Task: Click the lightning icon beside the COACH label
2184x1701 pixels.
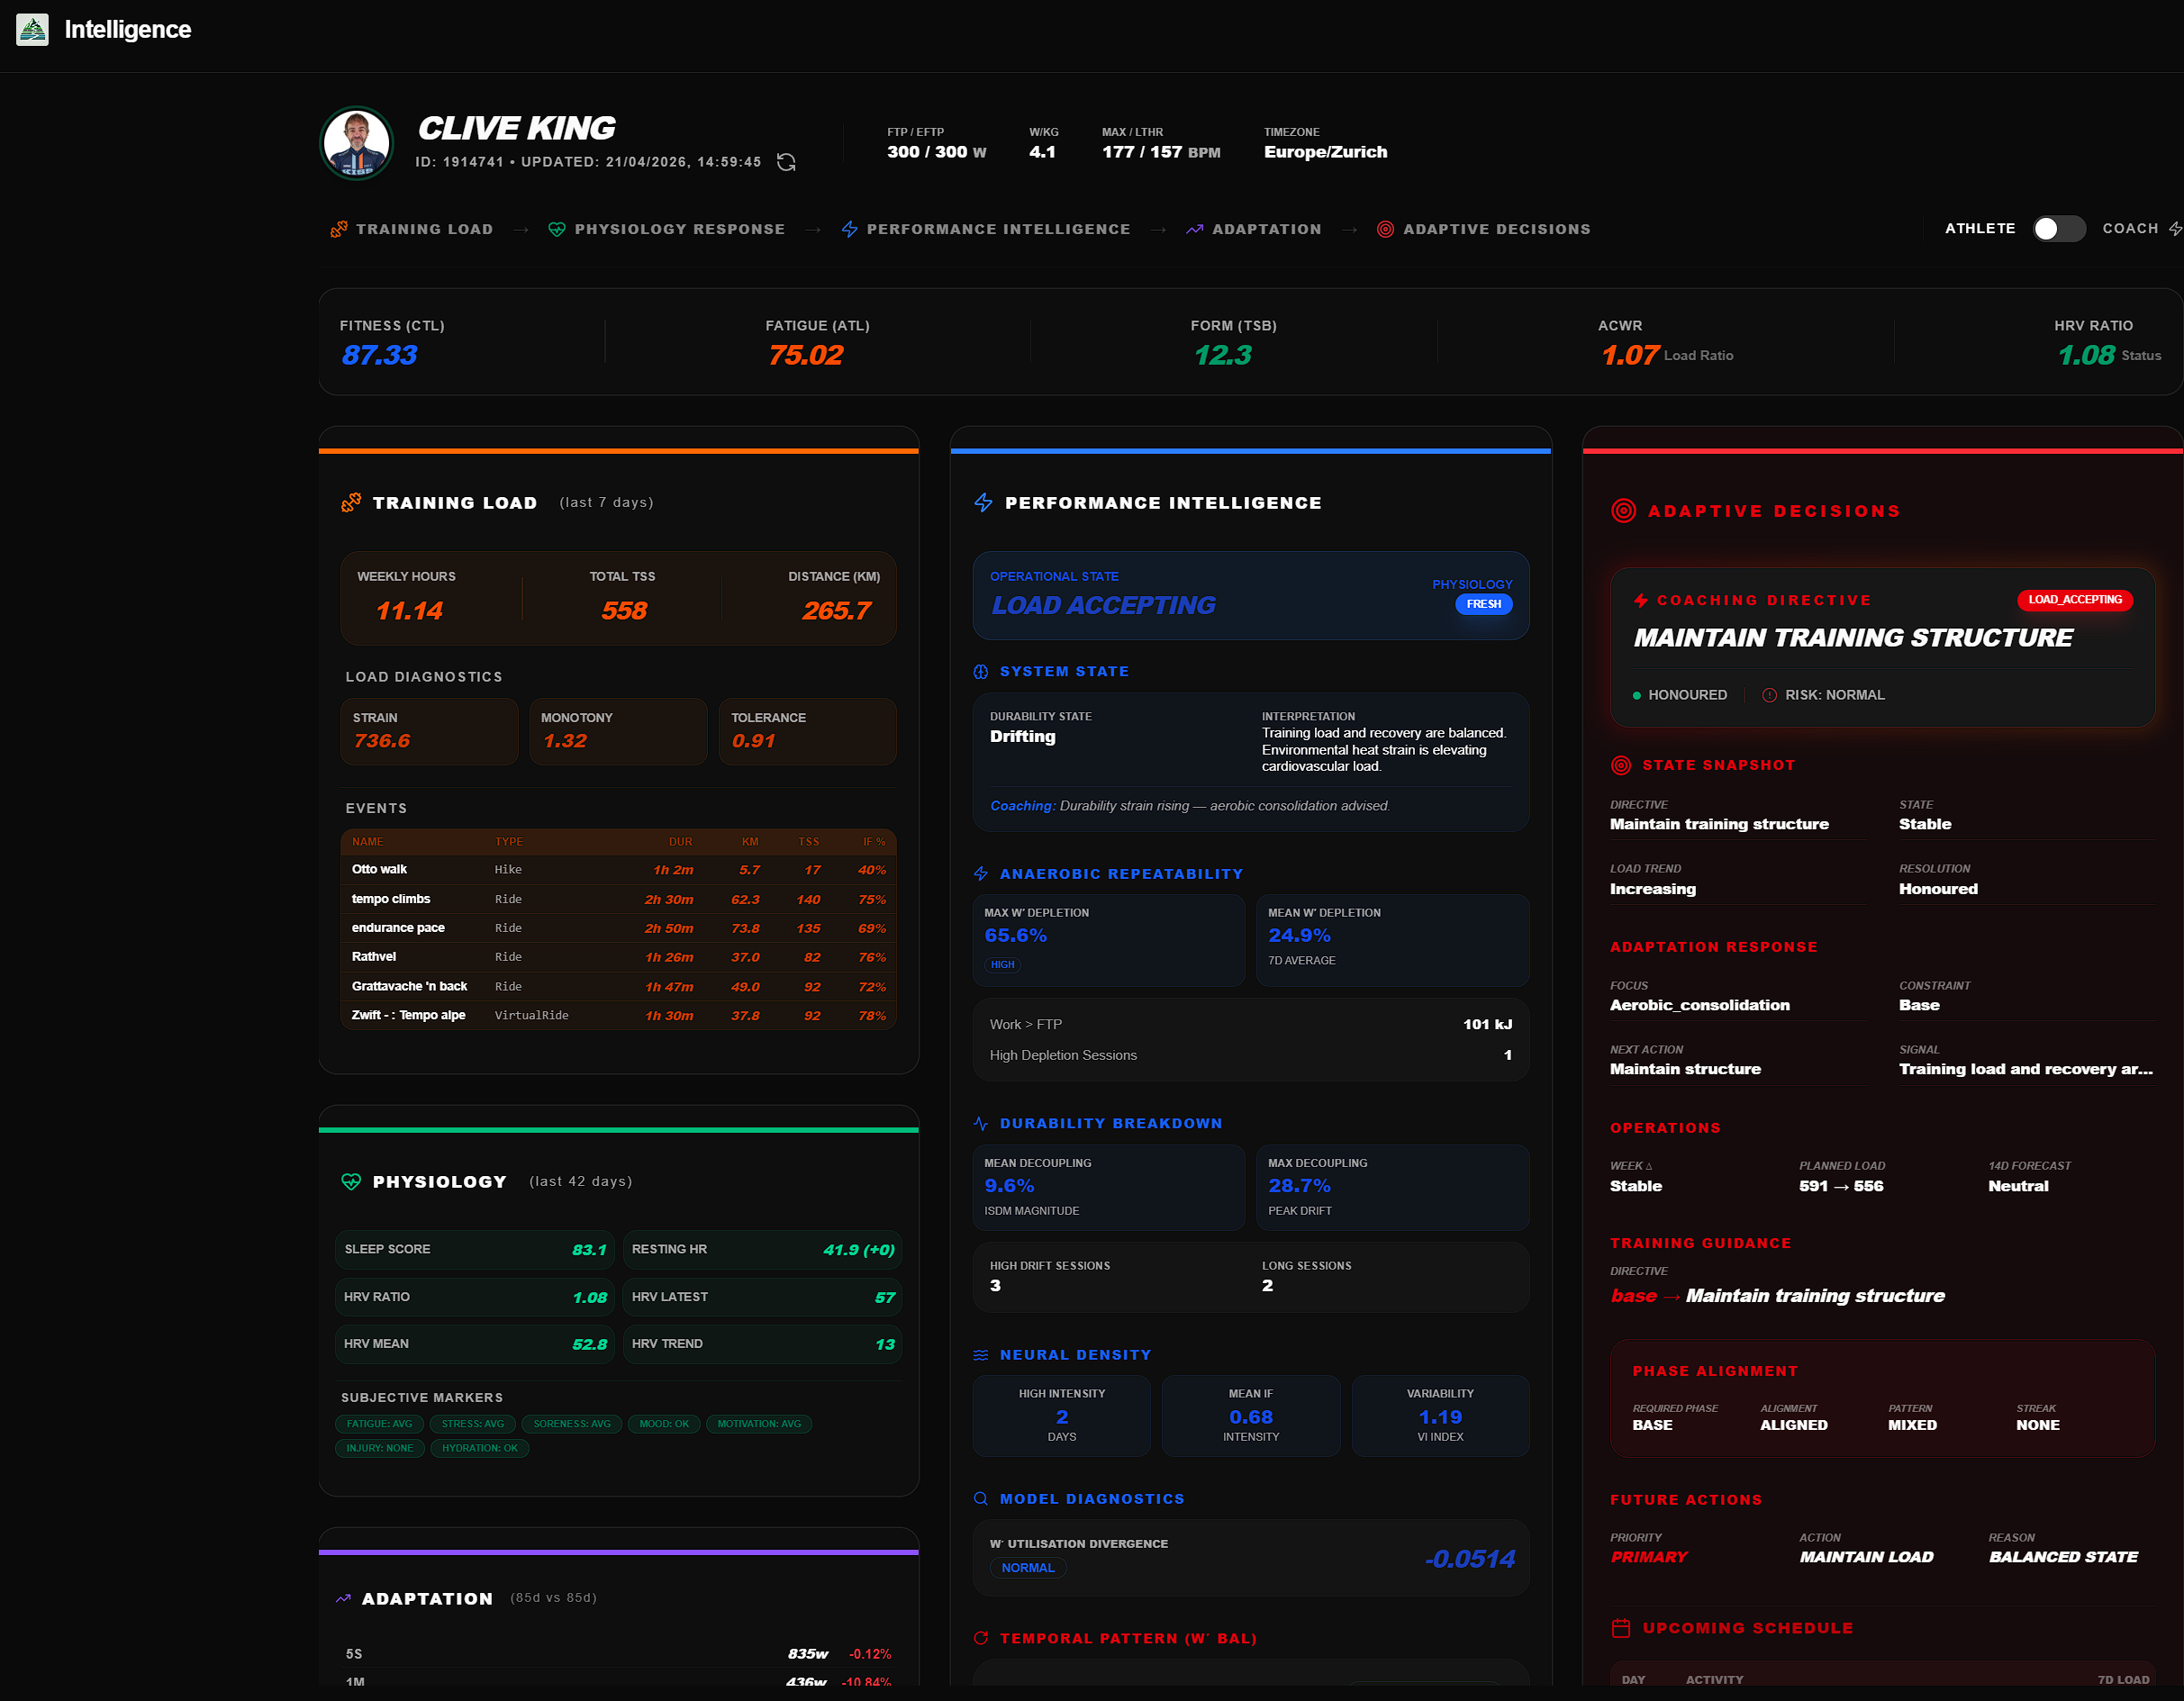Action: [2176, 228]
